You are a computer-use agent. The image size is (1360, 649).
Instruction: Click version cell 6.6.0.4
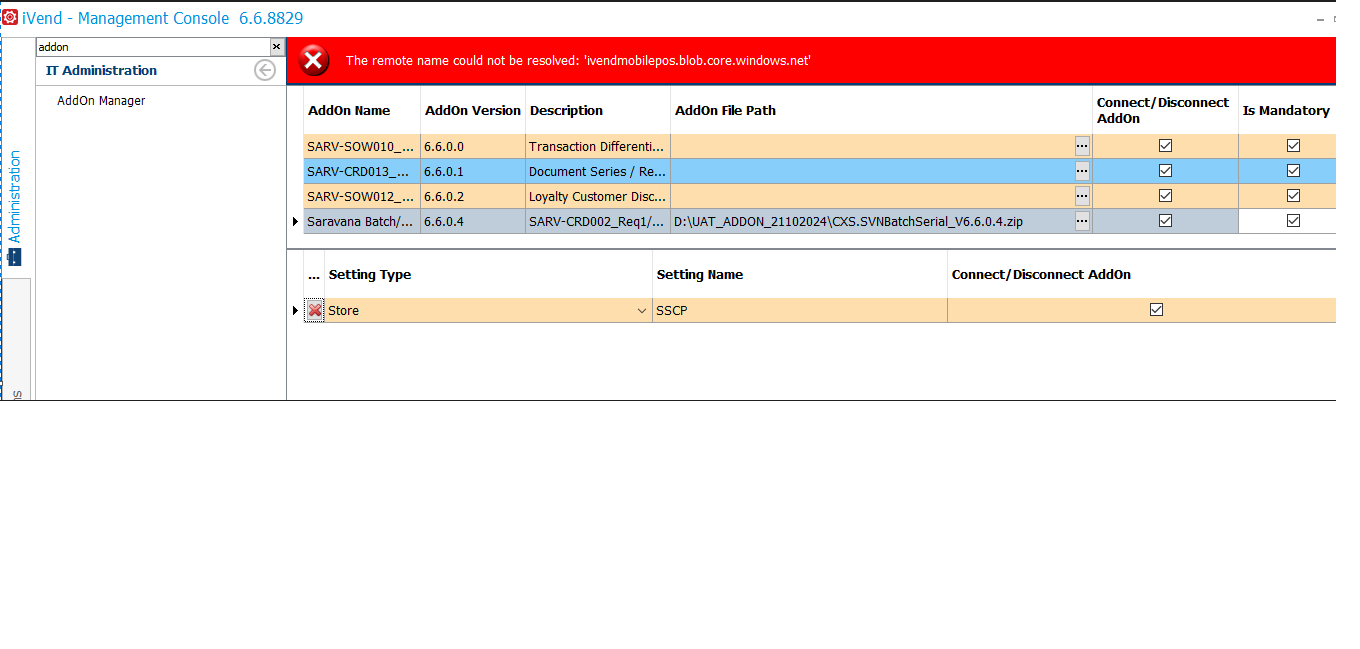473,221
